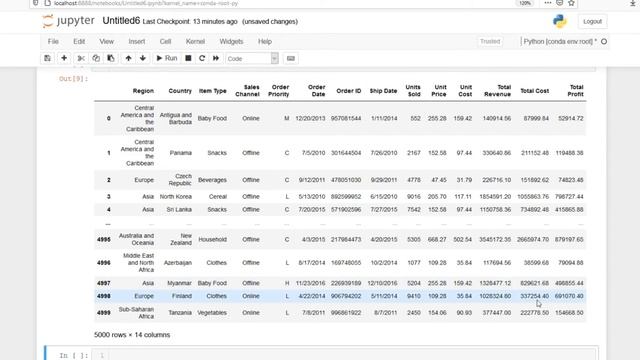Click the '5000 rows × 14 columns' summary
This screenshot has width=640, height=360.
(x=132, y=335)
